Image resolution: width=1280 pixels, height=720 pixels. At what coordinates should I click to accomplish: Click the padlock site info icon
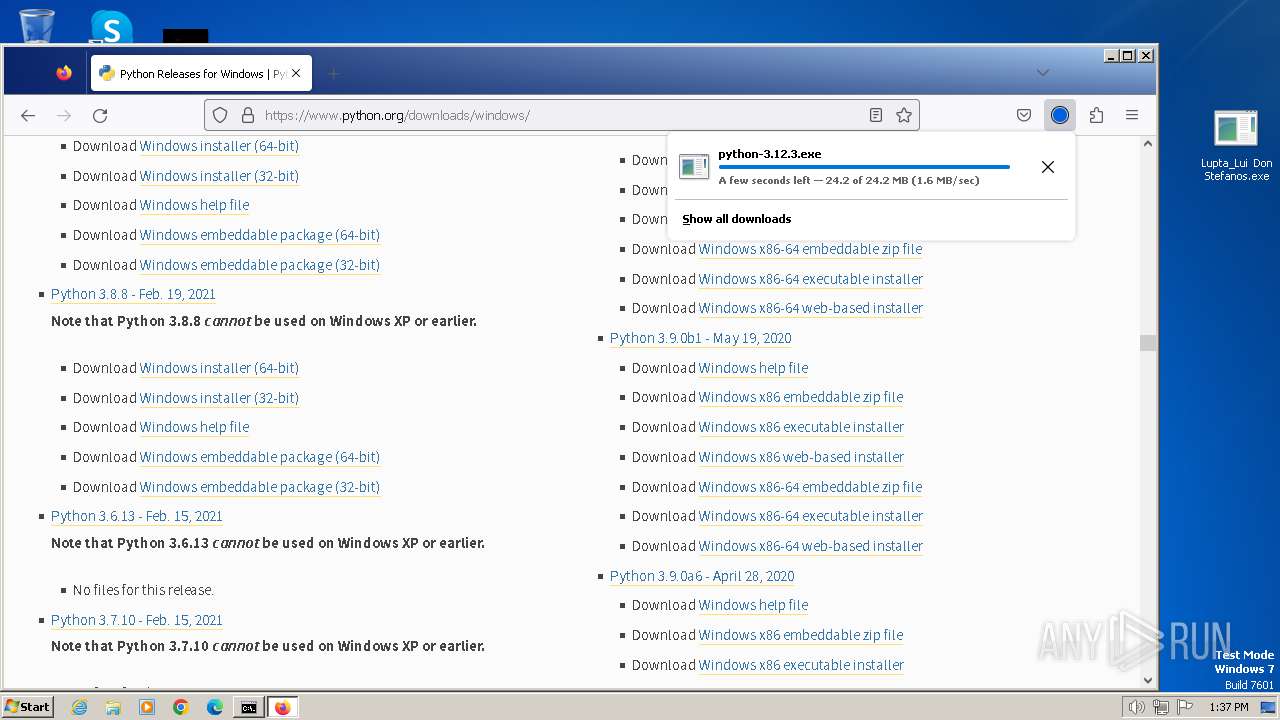[247, 115]
